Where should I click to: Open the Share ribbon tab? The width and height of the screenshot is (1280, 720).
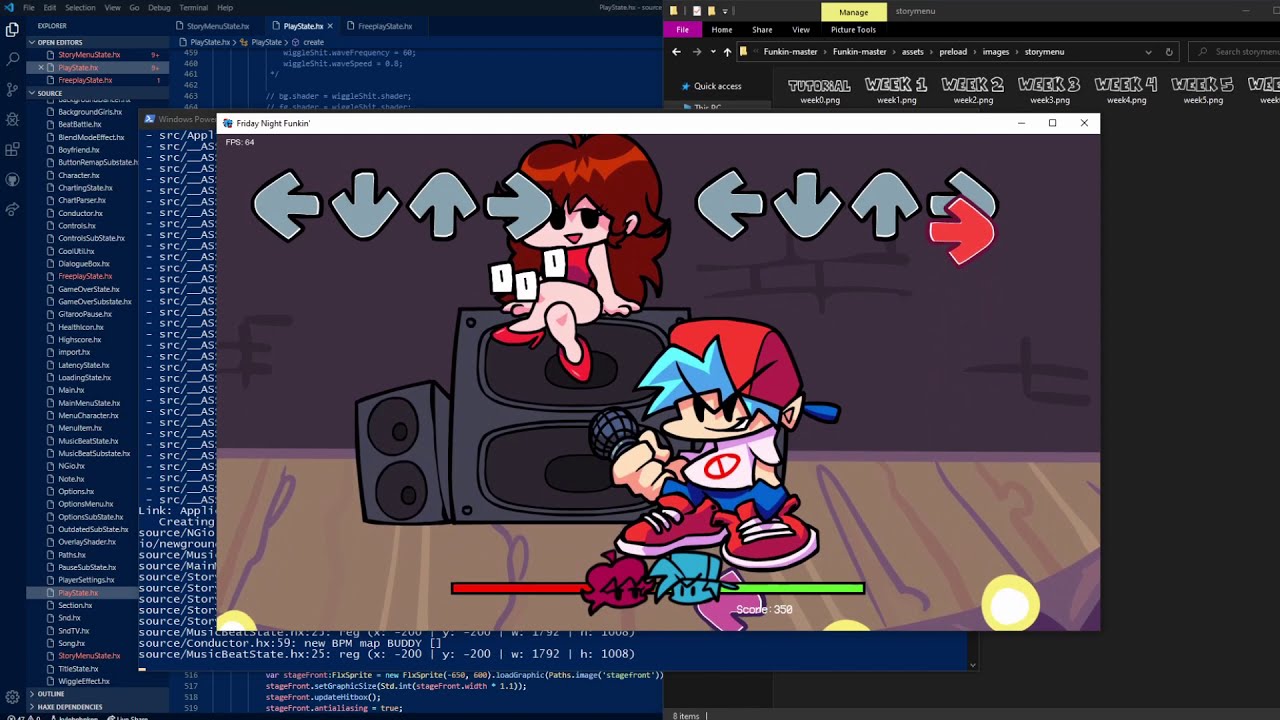click(x=762, y=30)
